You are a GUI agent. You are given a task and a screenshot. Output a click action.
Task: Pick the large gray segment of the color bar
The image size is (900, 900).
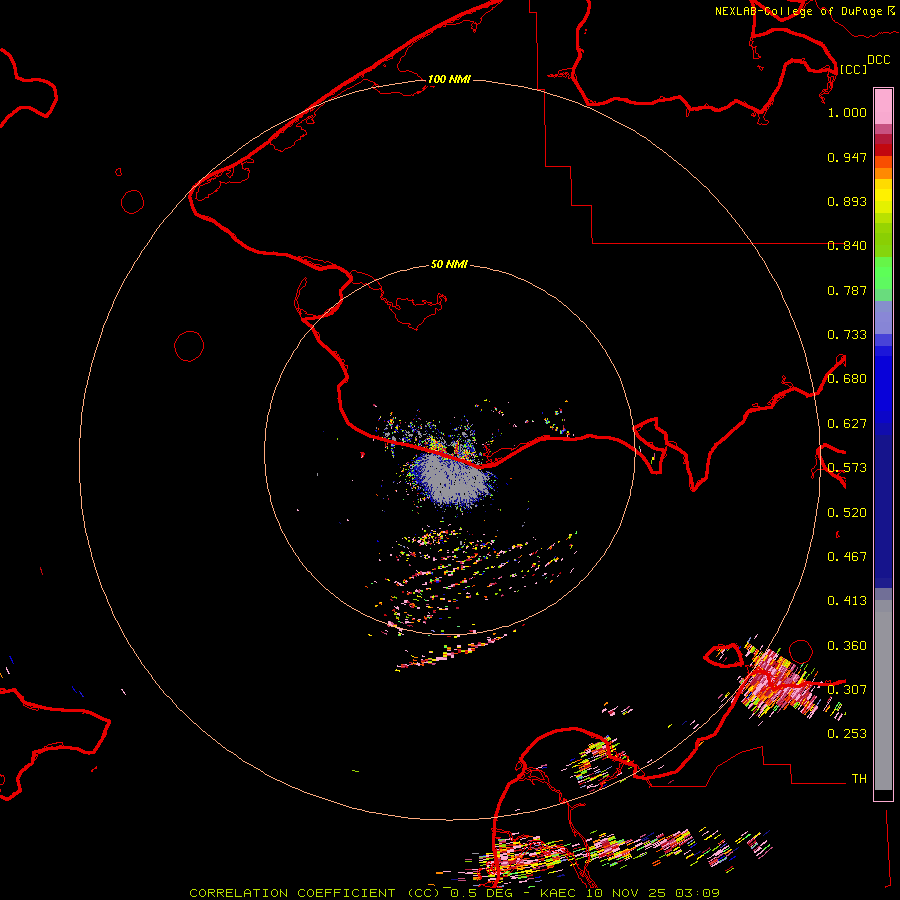tap(883, 695)
